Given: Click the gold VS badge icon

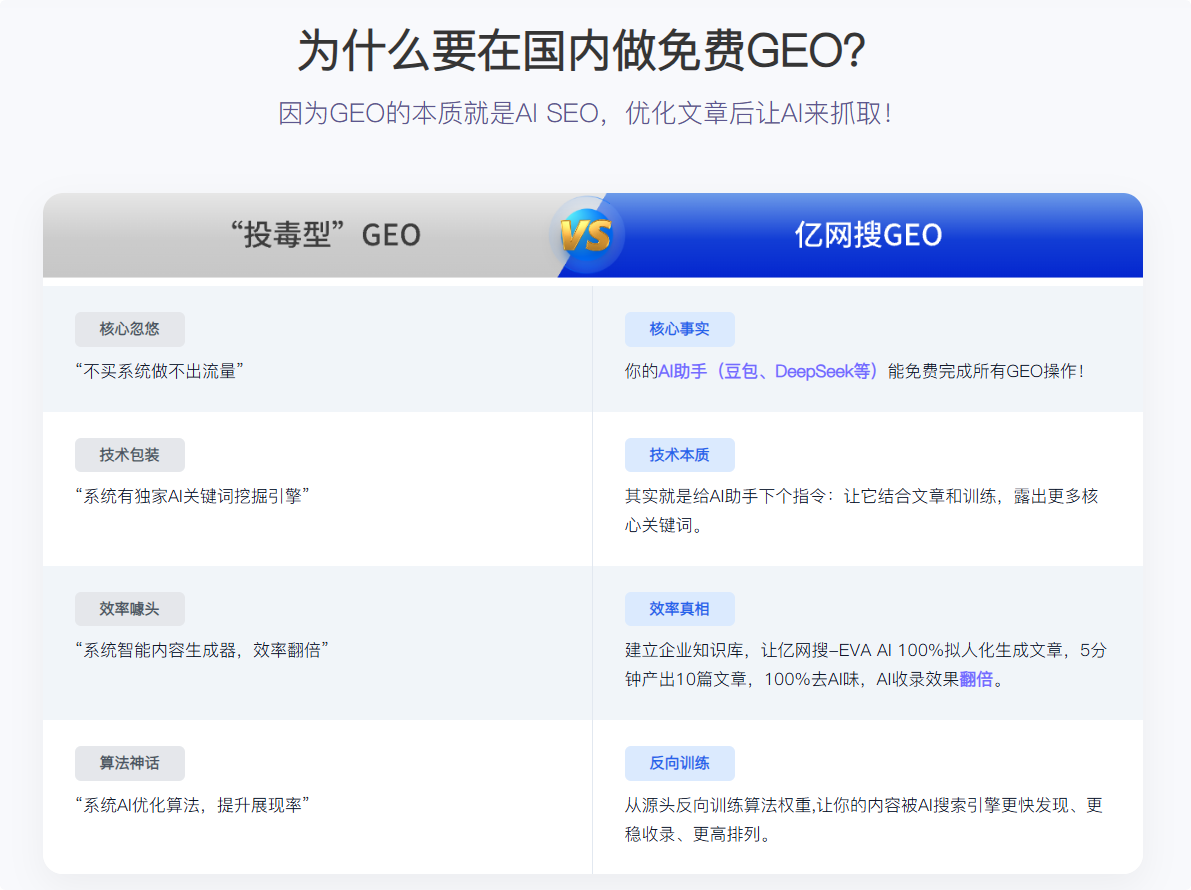Looking at the screenshot, I should [x=586, y=236].
